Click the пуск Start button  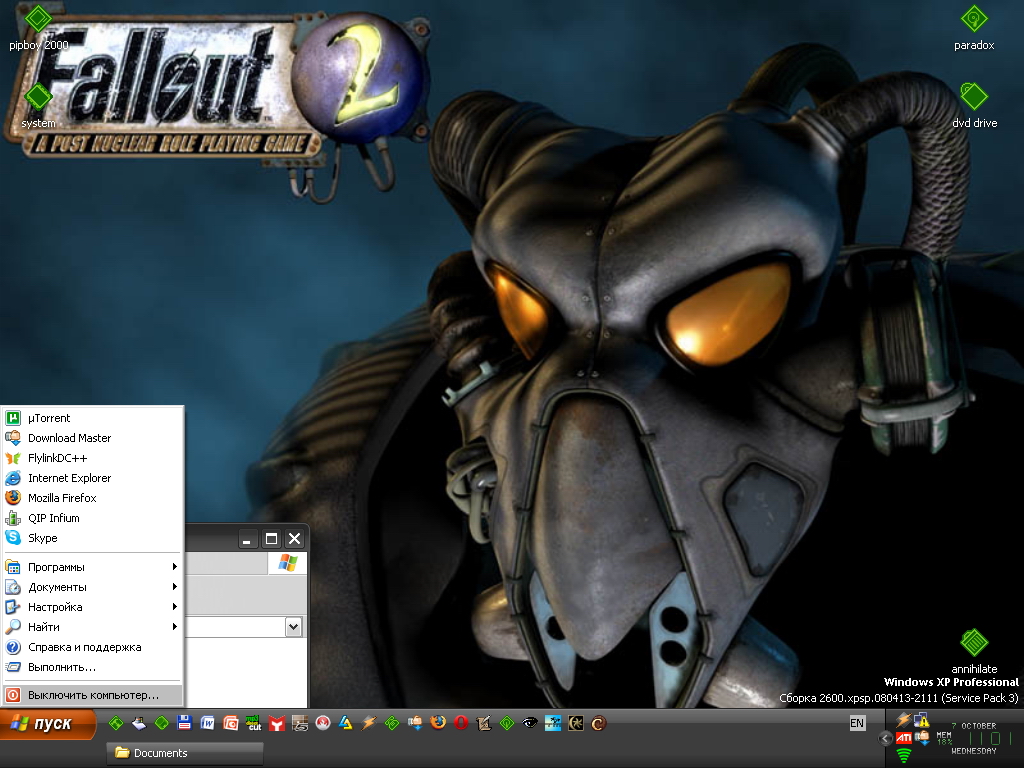click(x=47, y=724)
